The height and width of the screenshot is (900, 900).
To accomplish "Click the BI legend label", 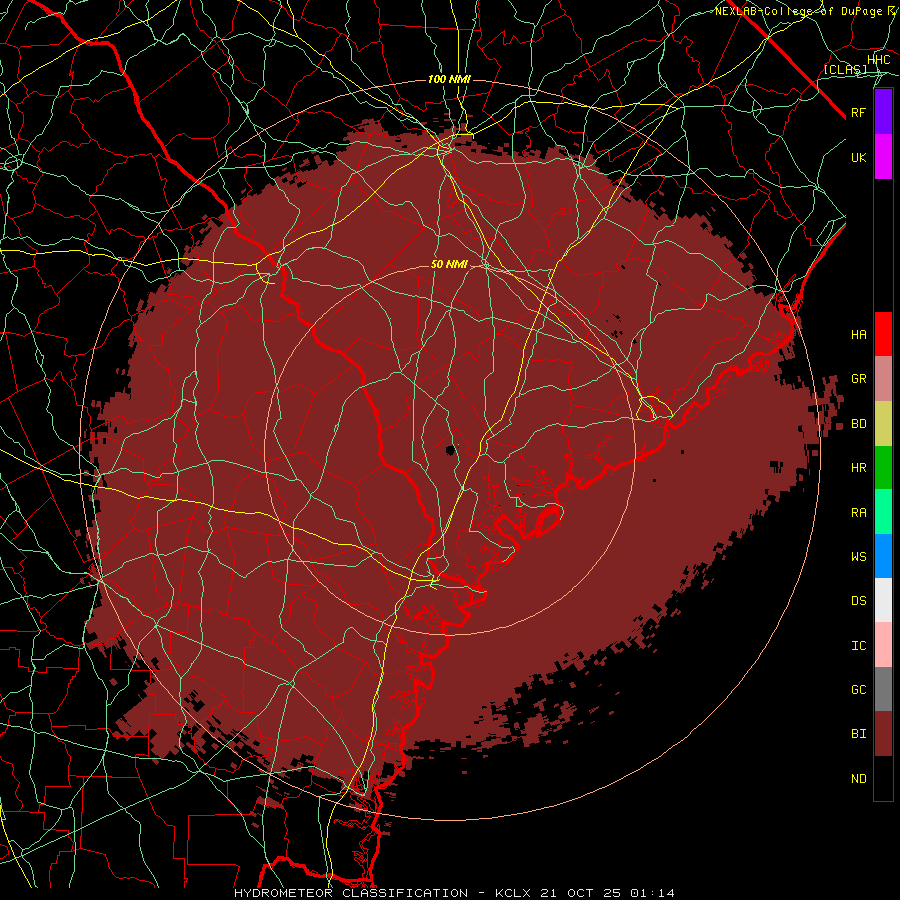I will pyautogui.click(x=858, y=734).
